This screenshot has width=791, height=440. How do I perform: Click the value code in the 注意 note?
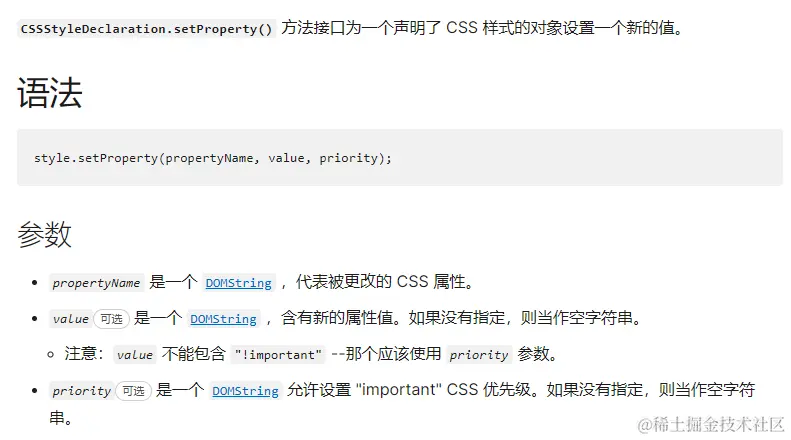135,355
